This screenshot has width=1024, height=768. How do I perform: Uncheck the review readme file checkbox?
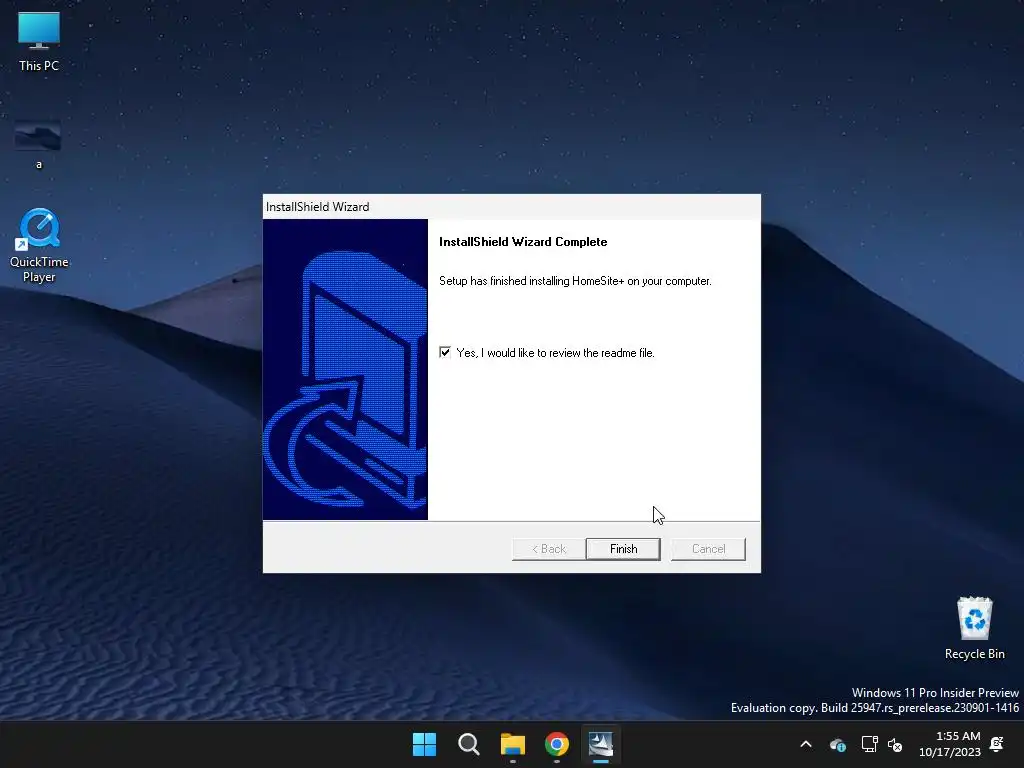pos(445,353)
